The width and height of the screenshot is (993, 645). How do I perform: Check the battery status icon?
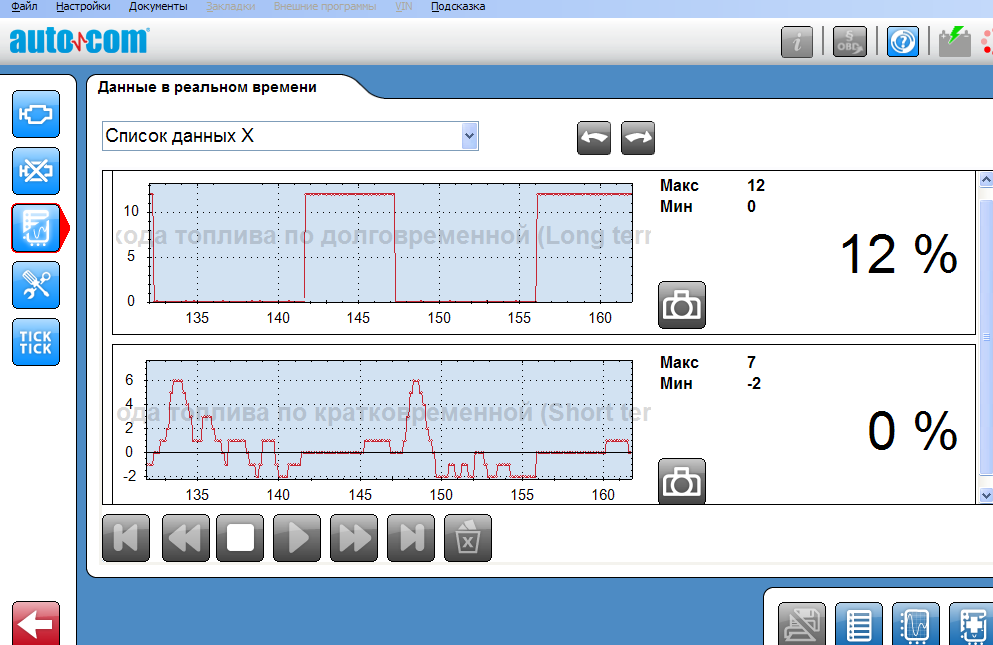[x=954, y=42]
